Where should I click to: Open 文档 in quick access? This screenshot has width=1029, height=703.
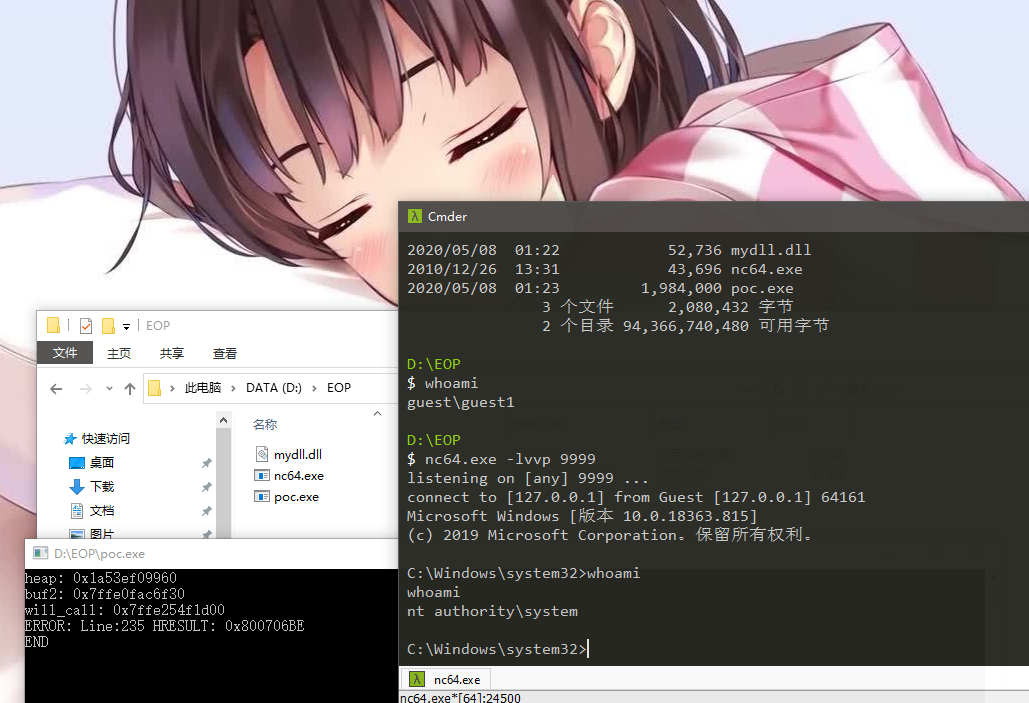(102, 511)
